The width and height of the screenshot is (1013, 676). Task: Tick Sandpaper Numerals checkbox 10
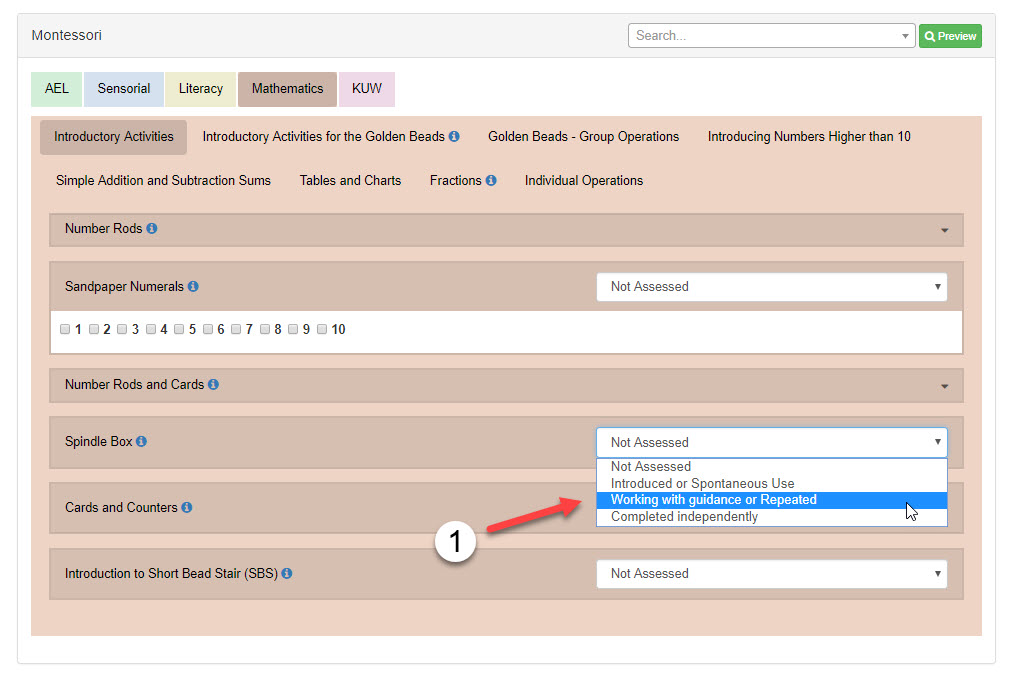[x=322, y=329]
